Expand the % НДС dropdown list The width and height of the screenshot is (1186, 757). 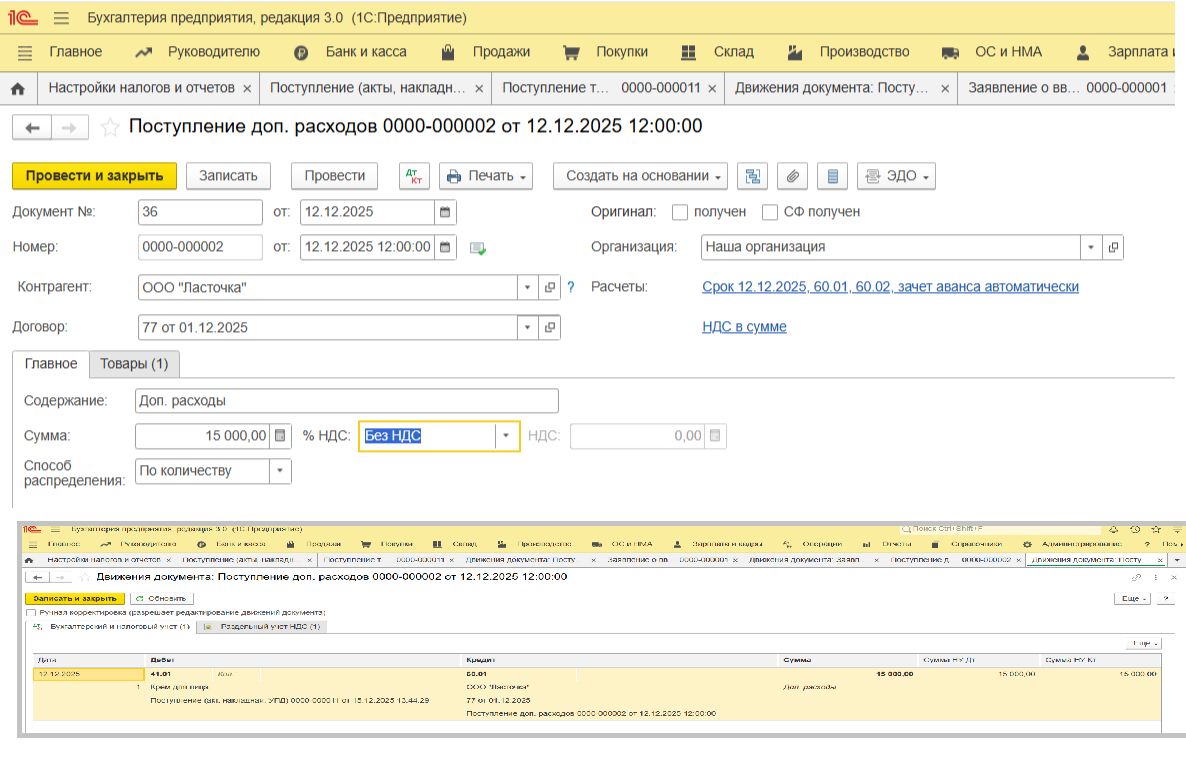click(x=506, y=436)
